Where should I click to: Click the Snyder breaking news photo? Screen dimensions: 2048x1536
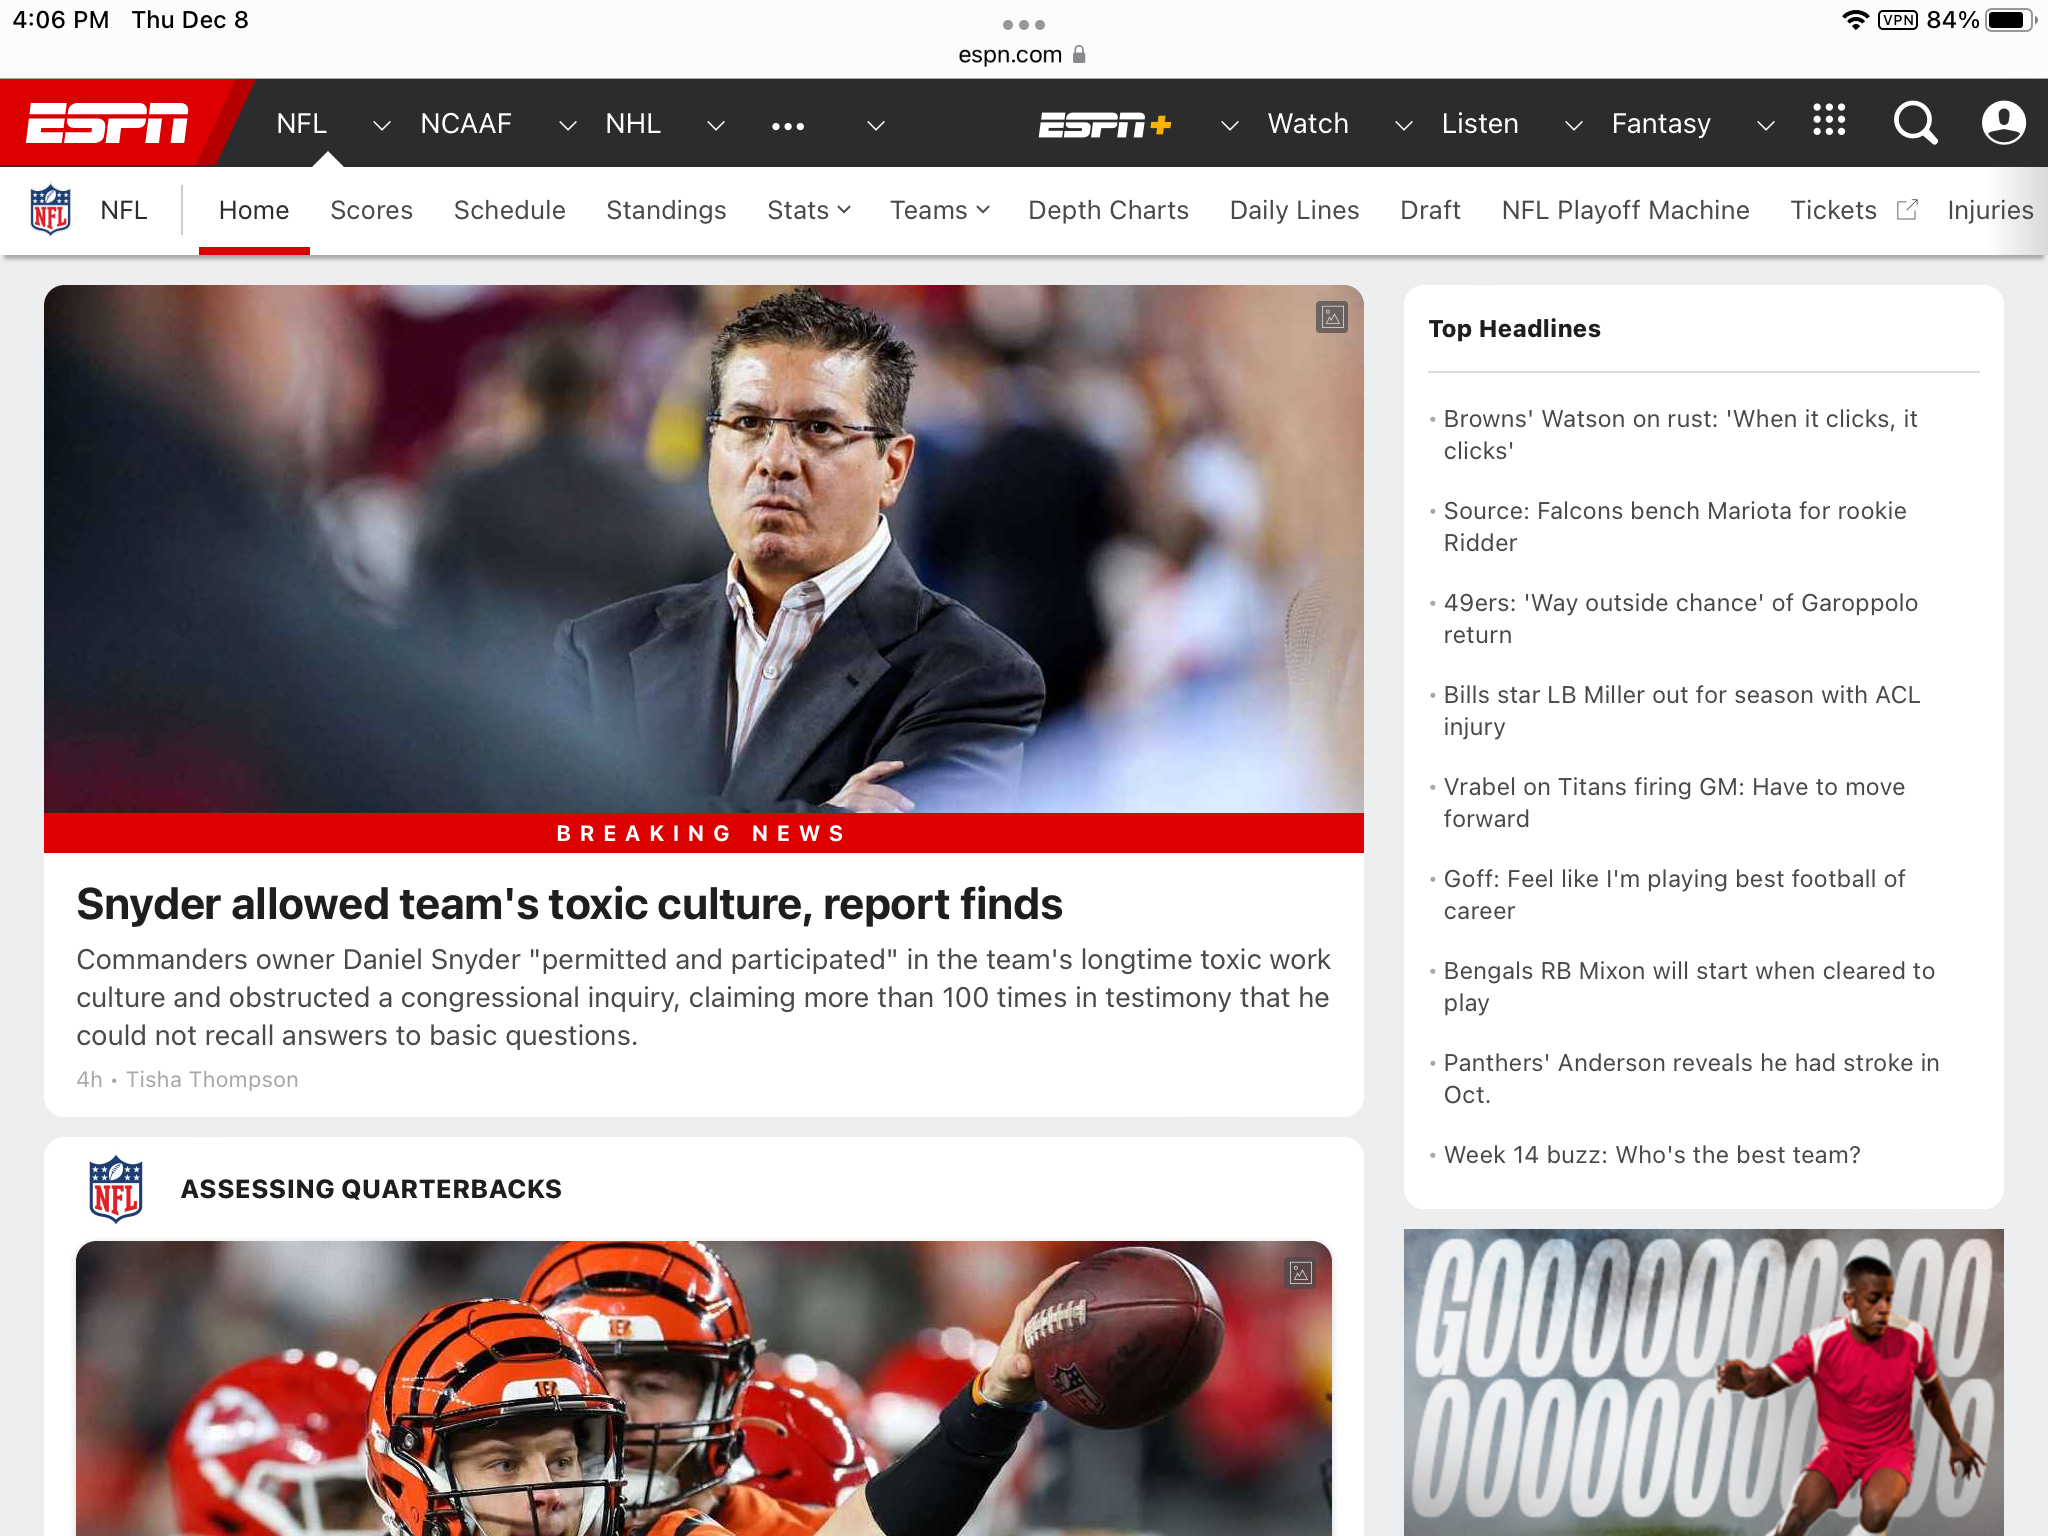click(x=704, y=549)
